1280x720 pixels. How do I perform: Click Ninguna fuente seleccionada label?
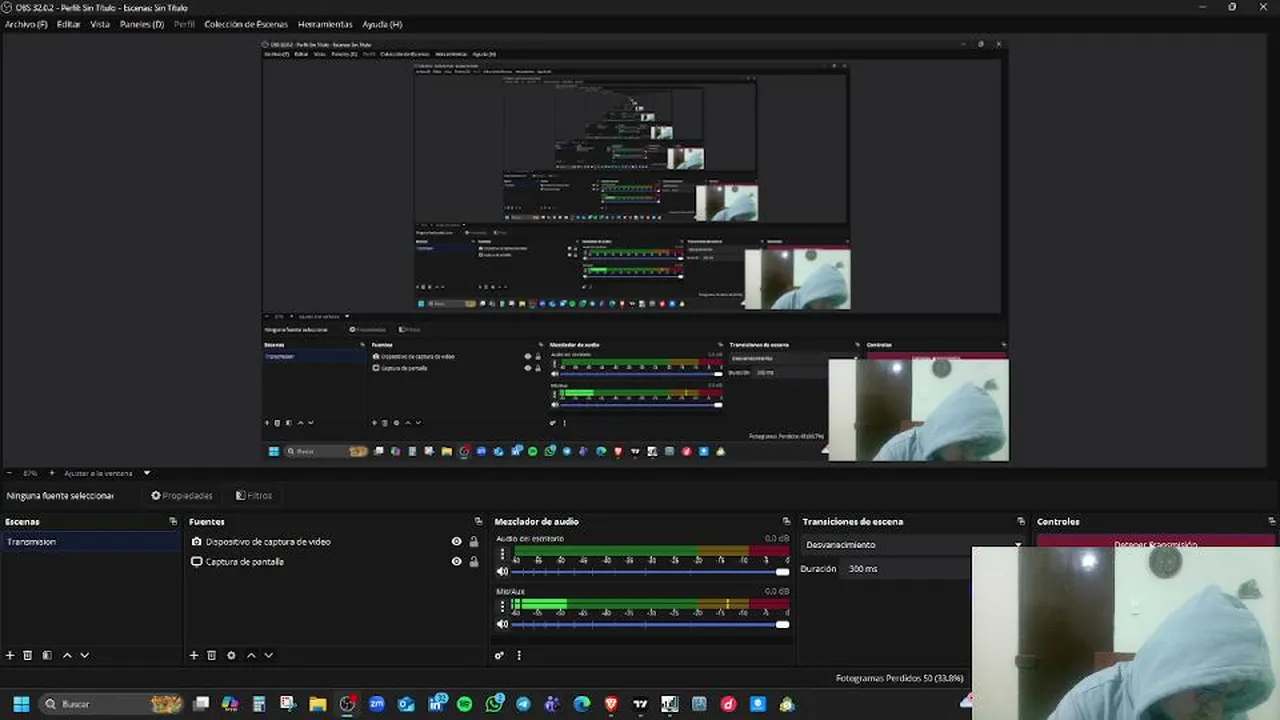tap(60, 496)
